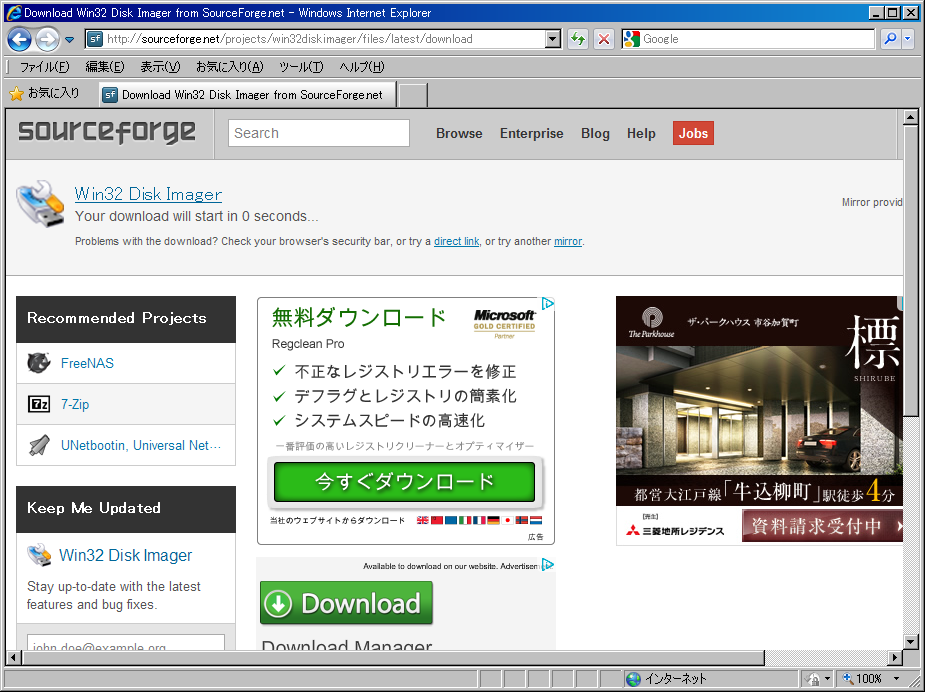Click the FreeNAS project icon

tap(39, 363)
